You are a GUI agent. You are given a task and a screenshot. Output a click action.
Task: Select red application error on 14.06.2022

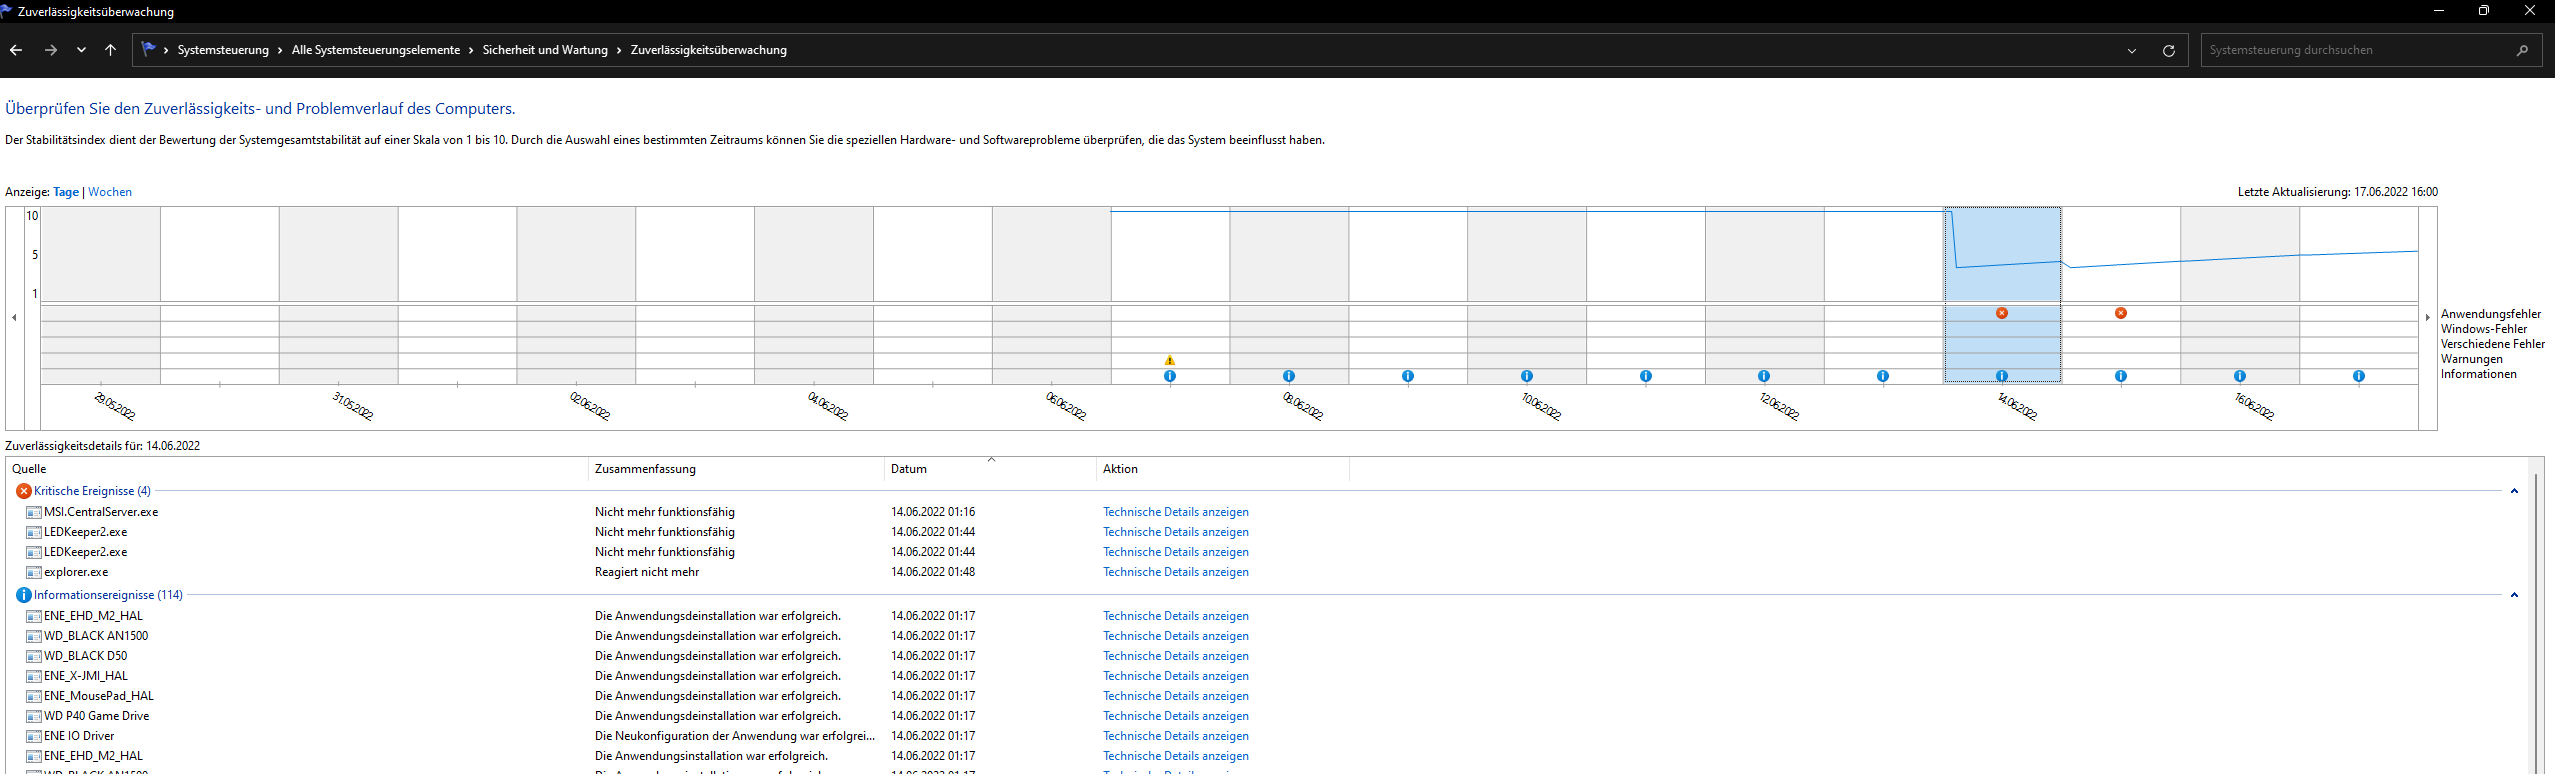[x=2002, y=313]
